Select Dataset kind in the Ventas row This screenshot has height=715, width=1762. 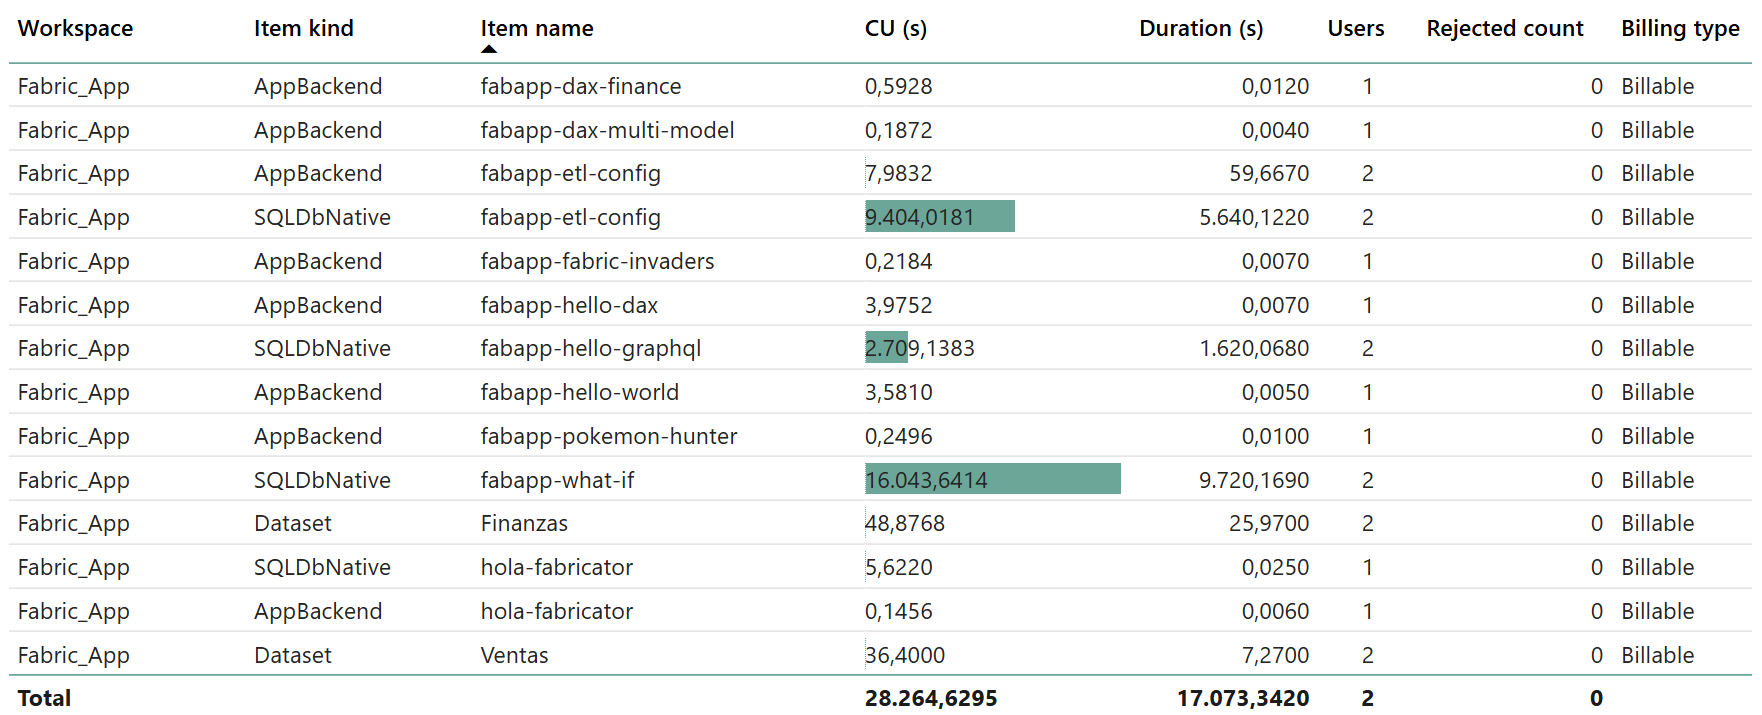point(293,655)
